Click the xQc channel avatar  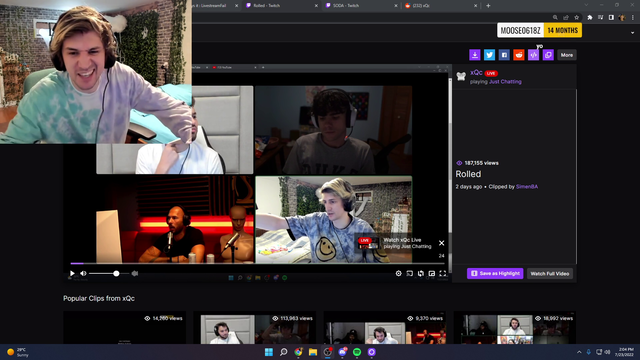click(461, 76)
